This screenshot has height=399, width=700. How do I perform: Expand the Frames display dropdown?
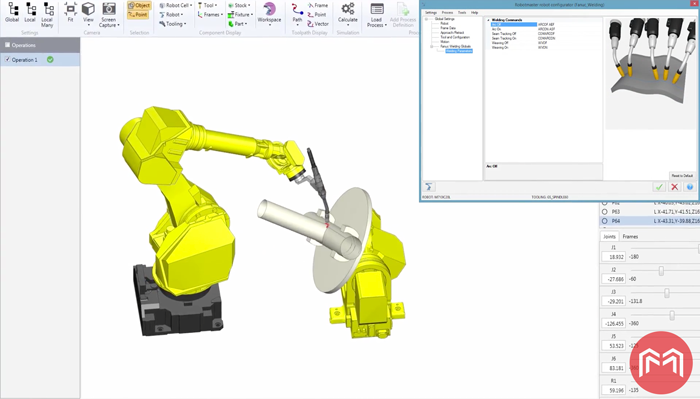210,15
